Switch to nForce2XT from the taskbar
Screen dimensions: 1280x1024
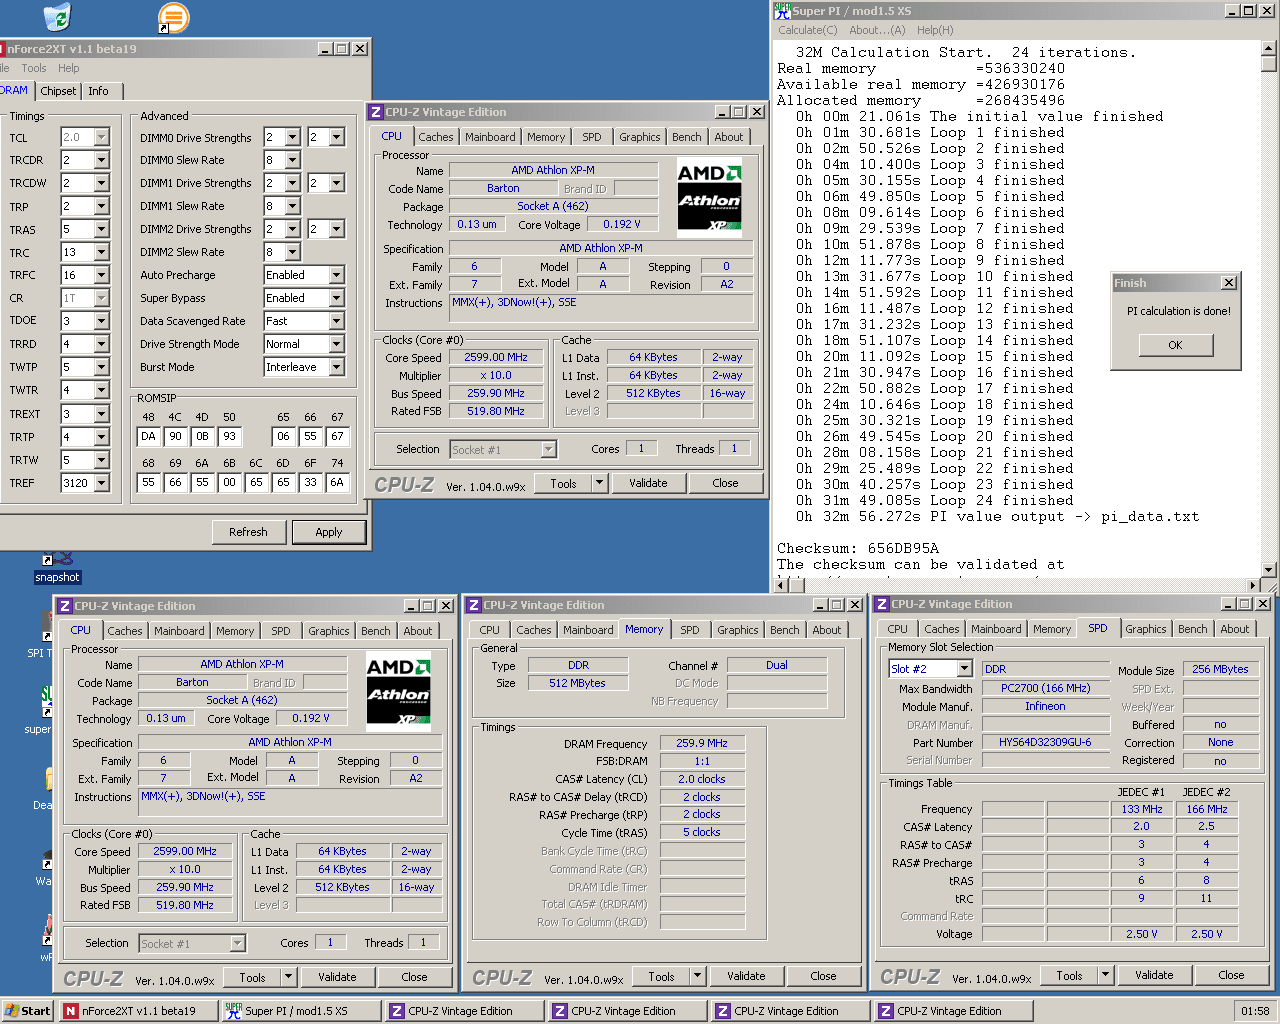tap(138, 1011)
